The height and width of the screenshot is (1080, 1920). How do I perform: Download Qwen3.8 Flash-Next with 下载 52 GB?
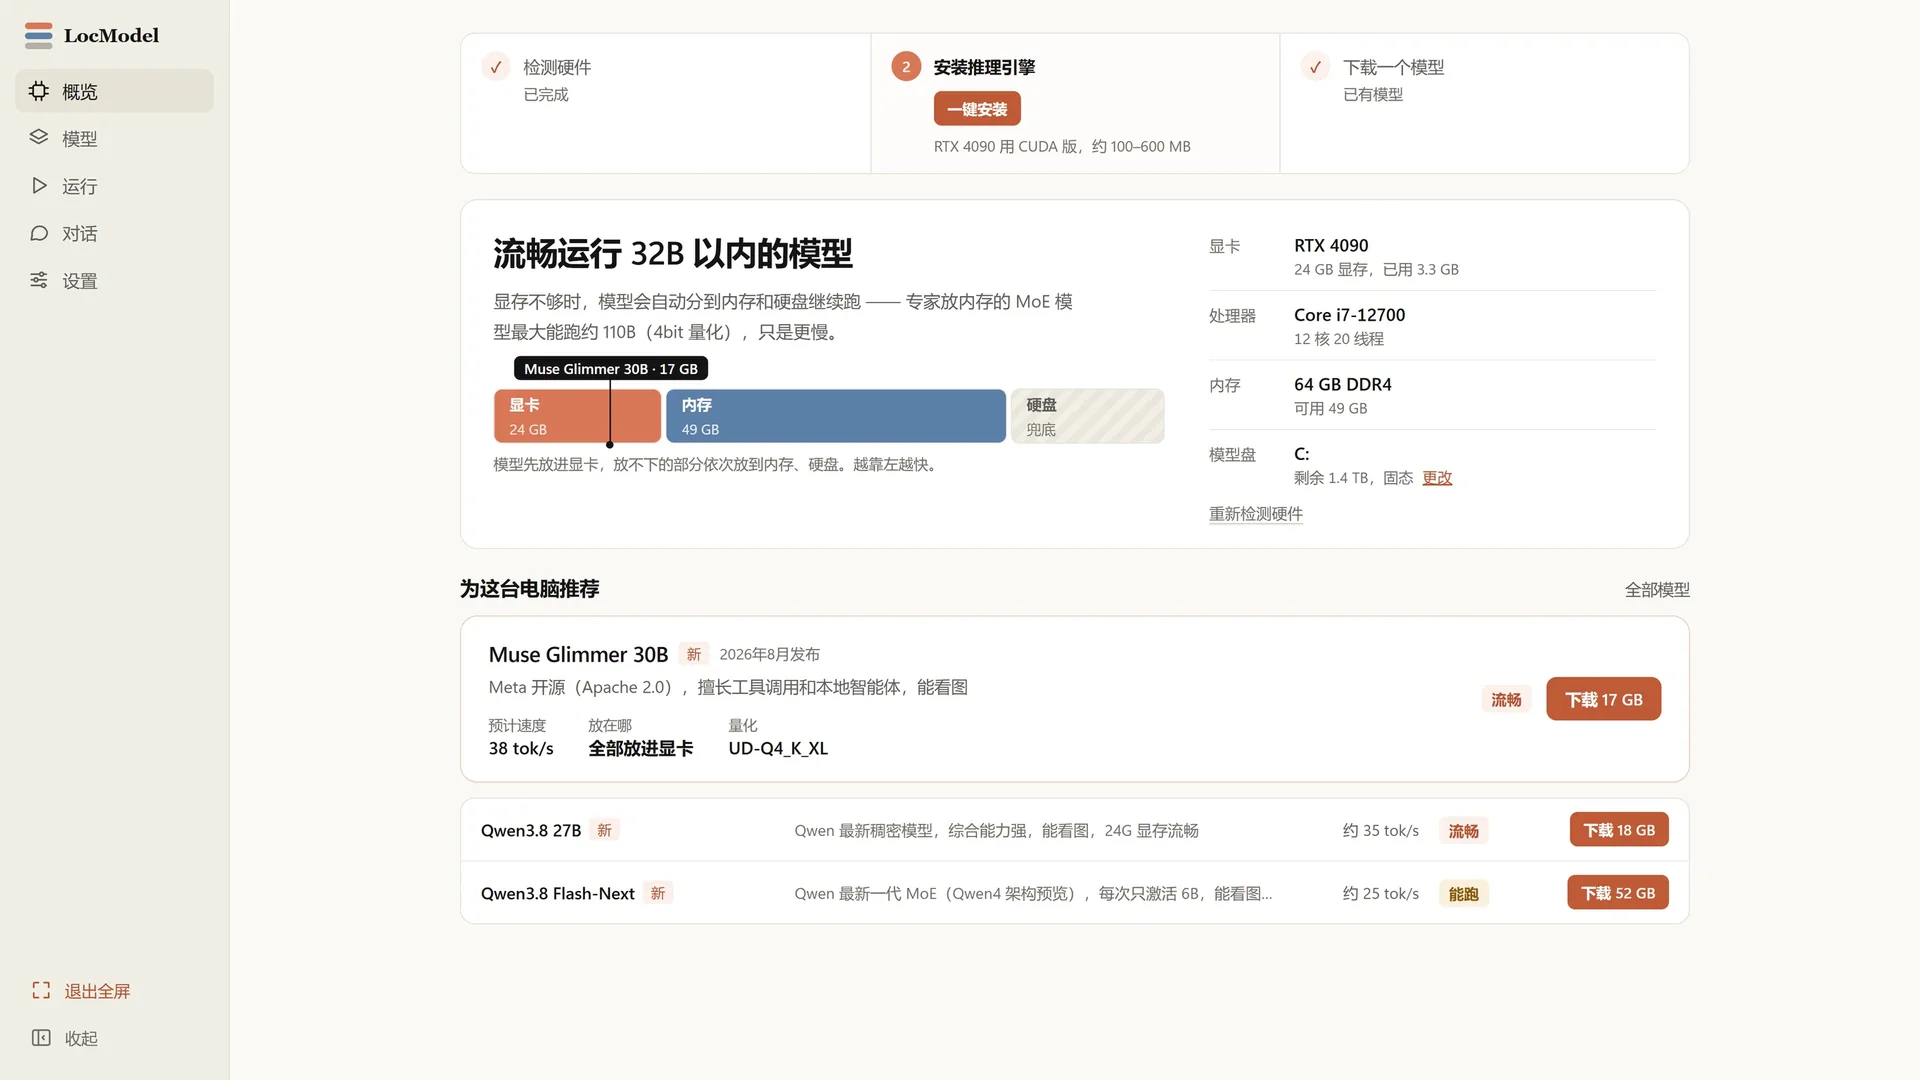pyautogui.click(x=1617, y=893)
